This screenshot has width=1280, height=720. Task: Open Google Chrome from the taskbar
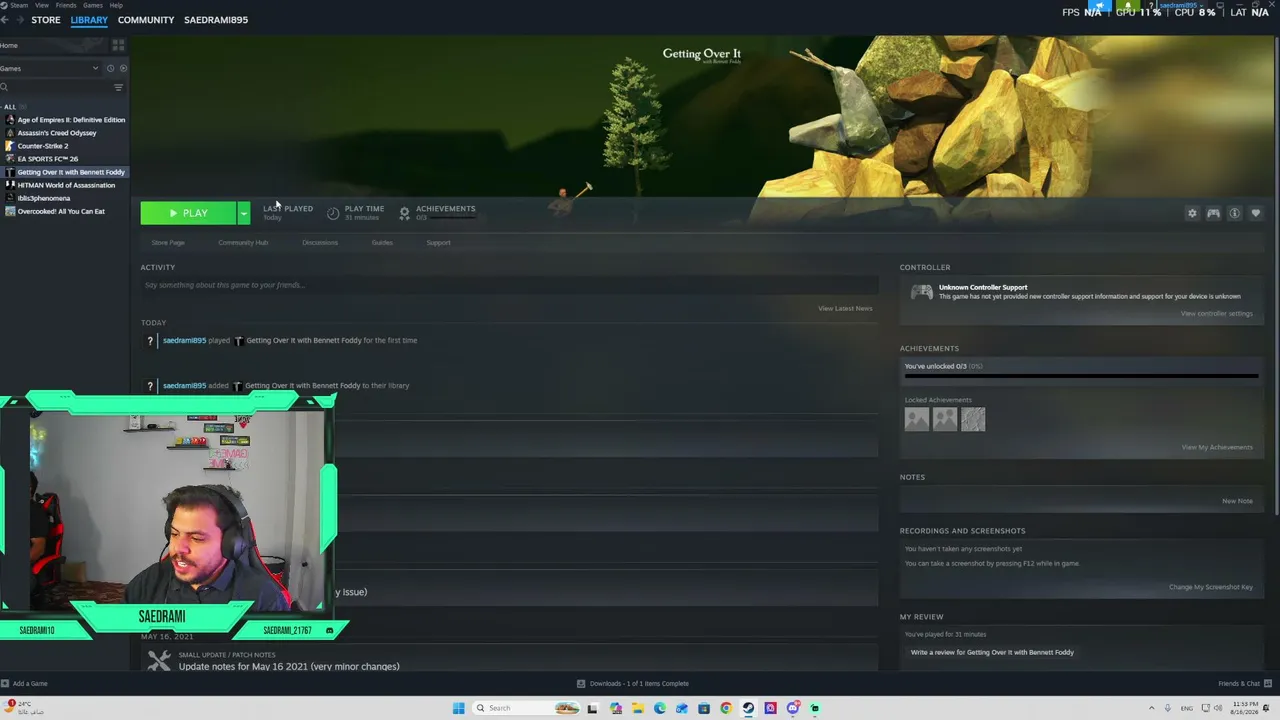[x=726, y=708]
